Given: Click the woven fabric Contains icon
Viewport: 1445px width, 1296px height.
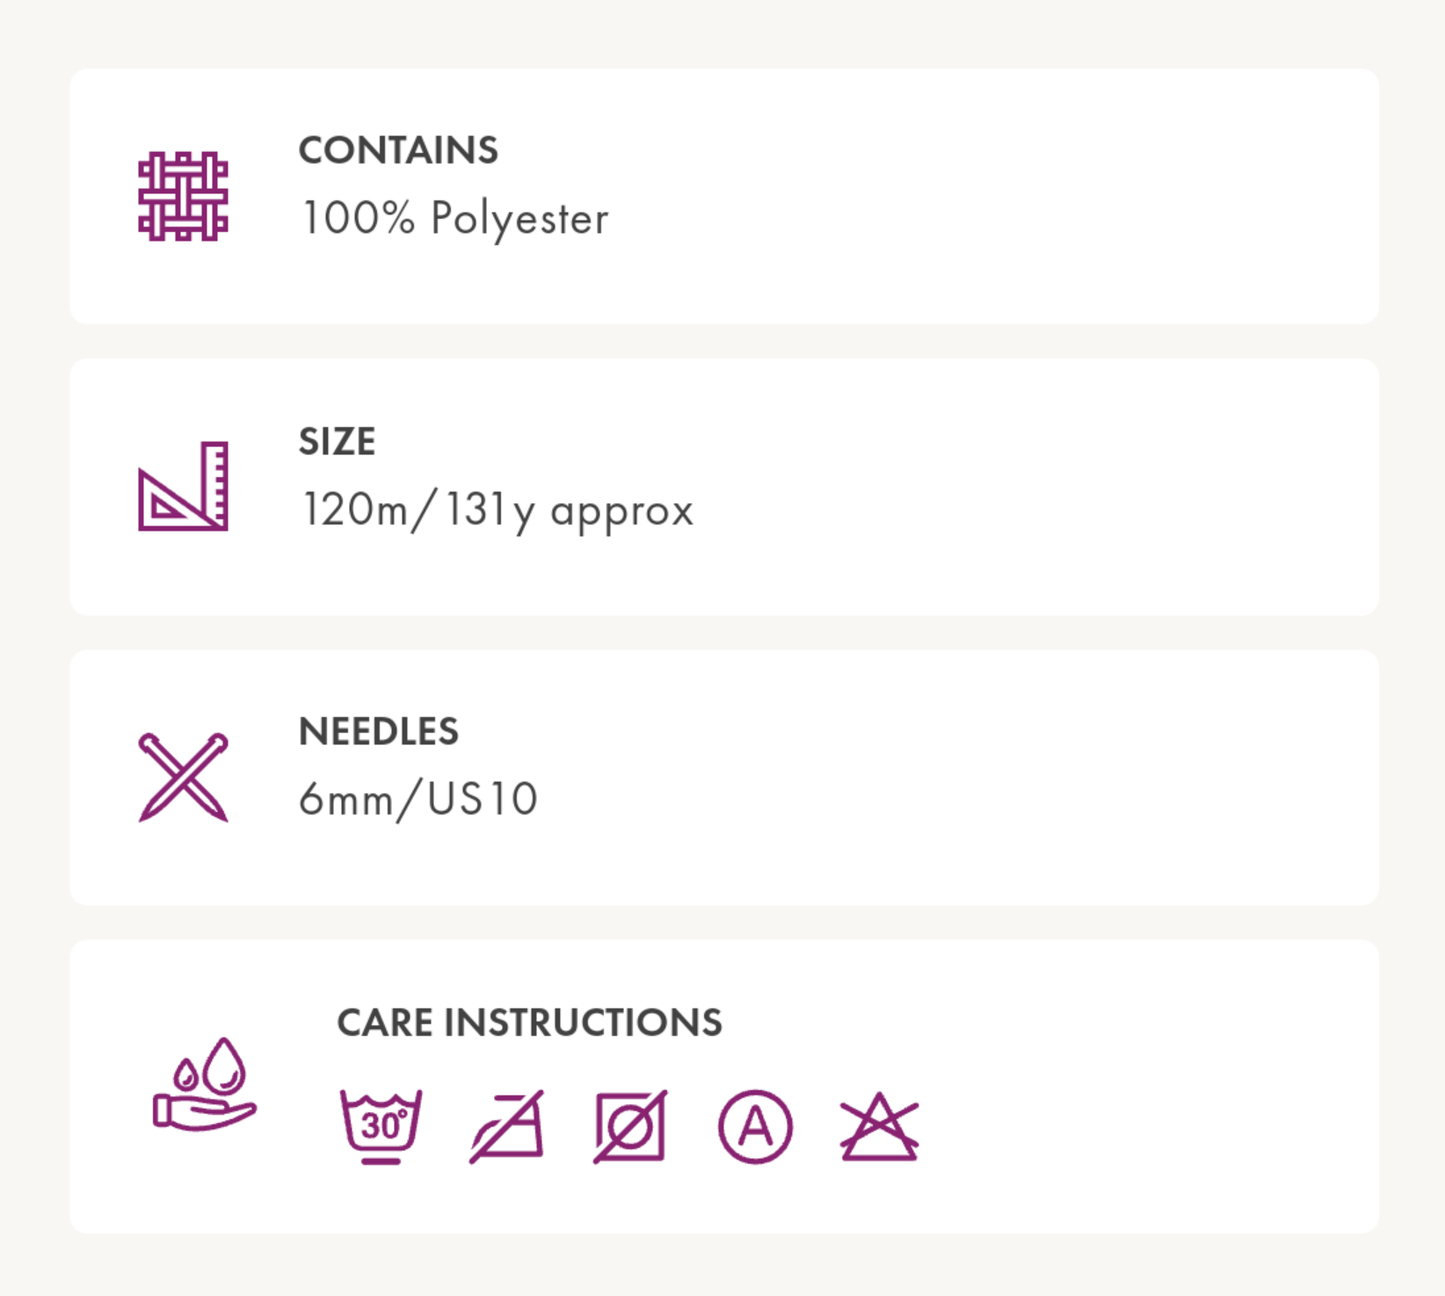Looking at the screenshot, I should (x=183, y=196).
